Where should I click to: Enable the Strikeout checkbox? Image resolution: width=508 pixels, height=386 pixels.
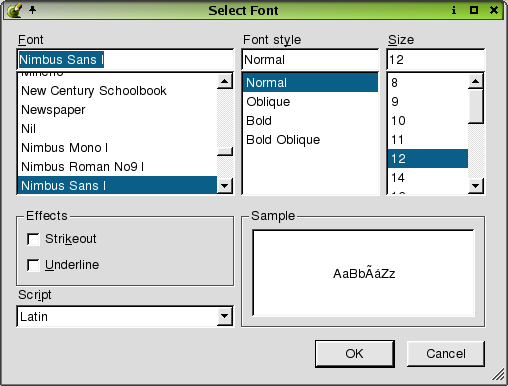pyautogui.click(x=33, y=239)
